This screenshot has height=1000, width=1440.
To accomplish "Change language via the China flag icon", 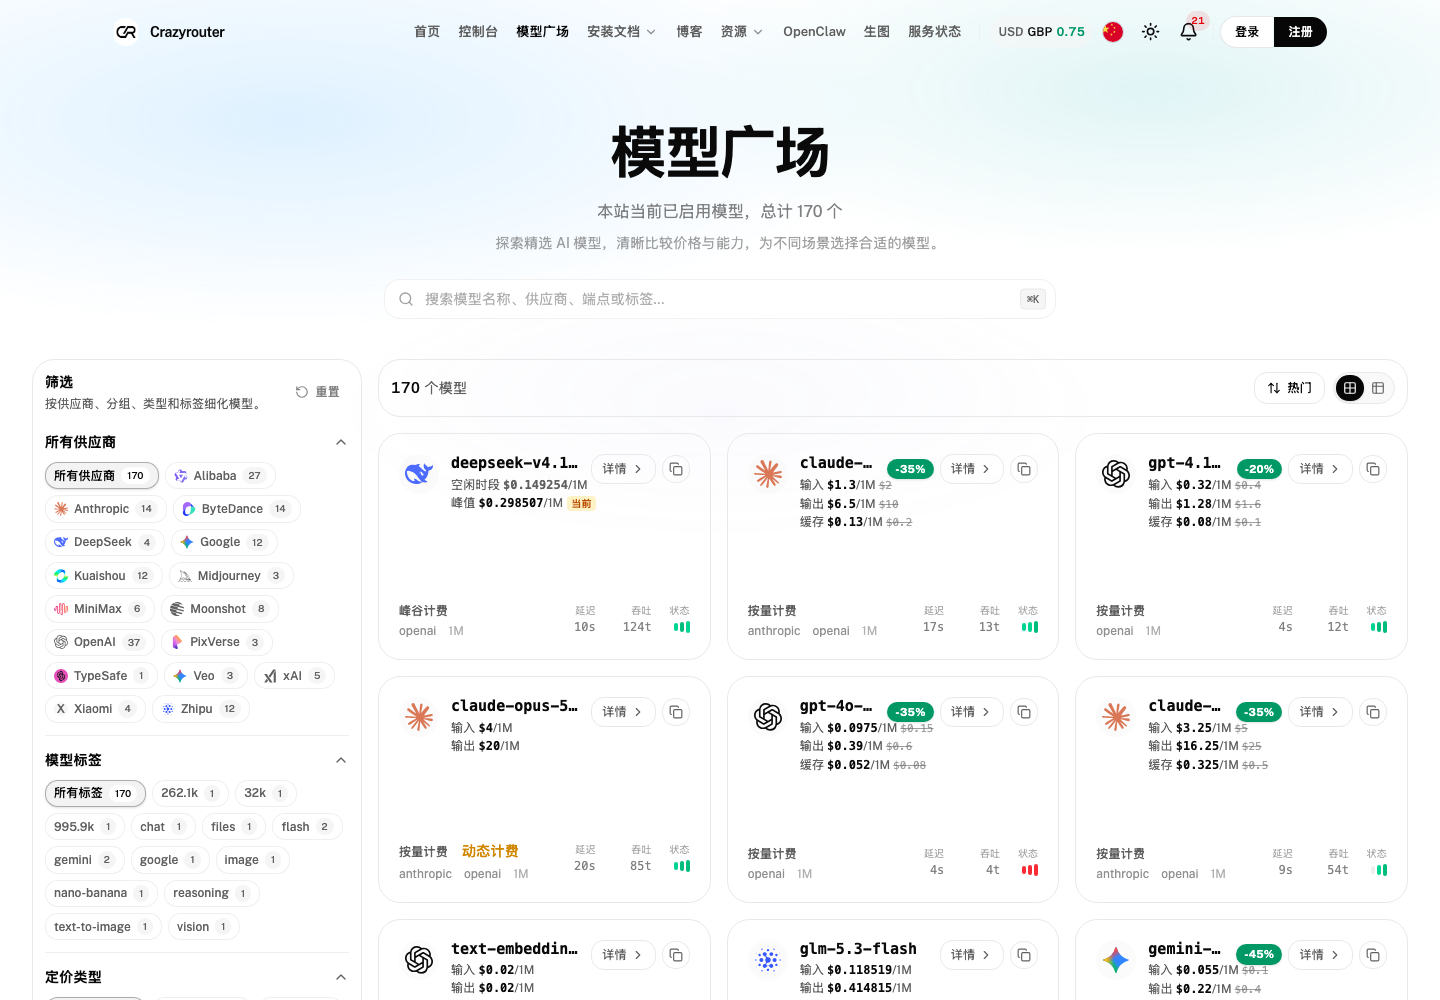I will tap(1113, 32).
